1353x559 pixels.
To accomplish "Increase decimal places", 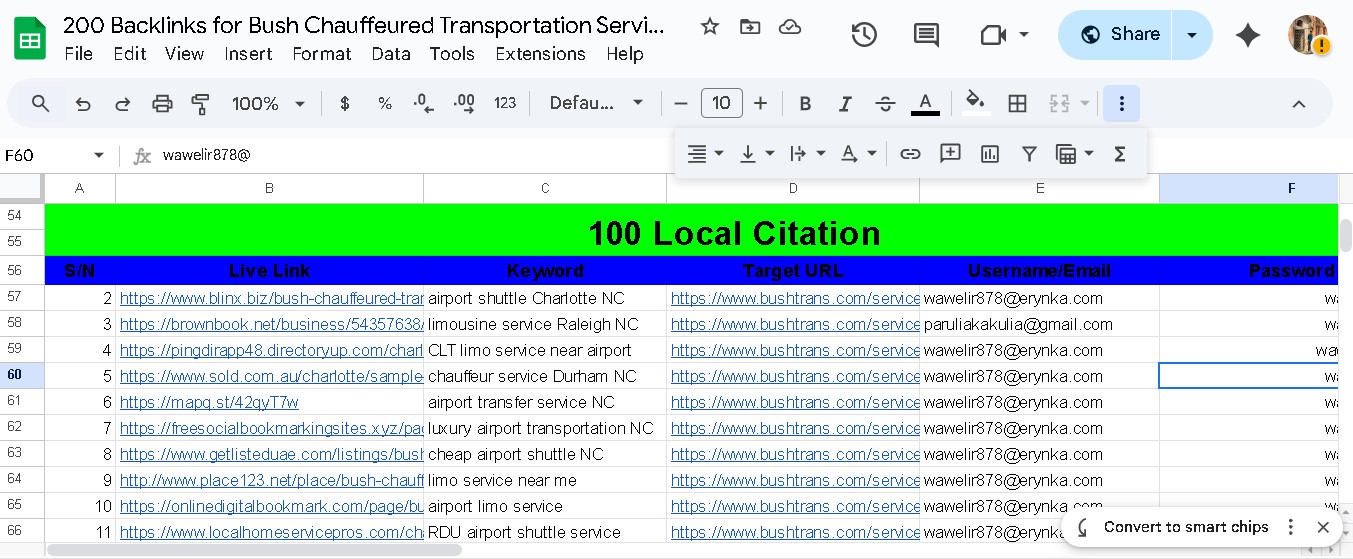I will [464, 103].
